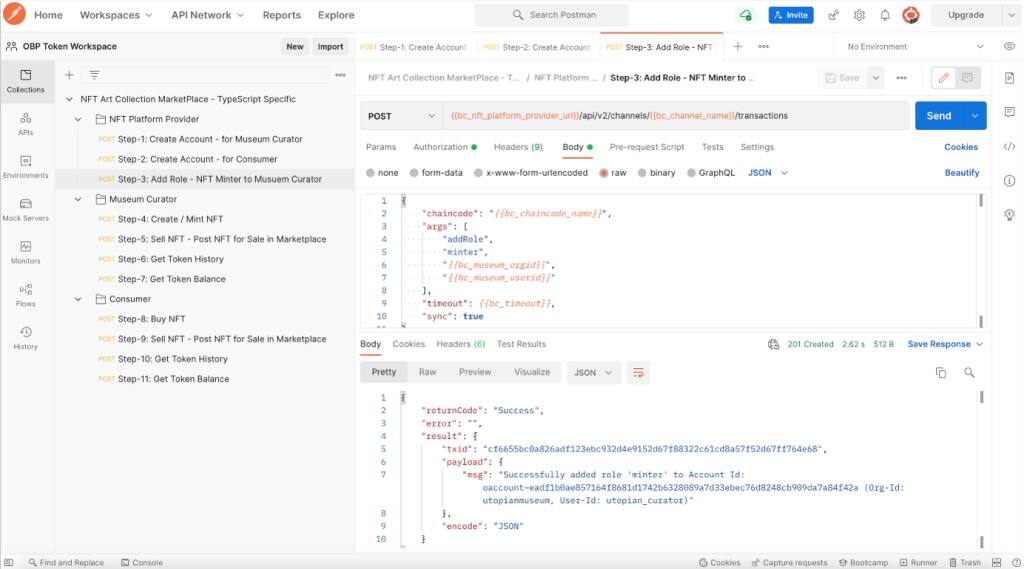Viewport: 1024px width, 569px height.
Task: Open the History sidebar panel
Action: [x=25, y=338]
